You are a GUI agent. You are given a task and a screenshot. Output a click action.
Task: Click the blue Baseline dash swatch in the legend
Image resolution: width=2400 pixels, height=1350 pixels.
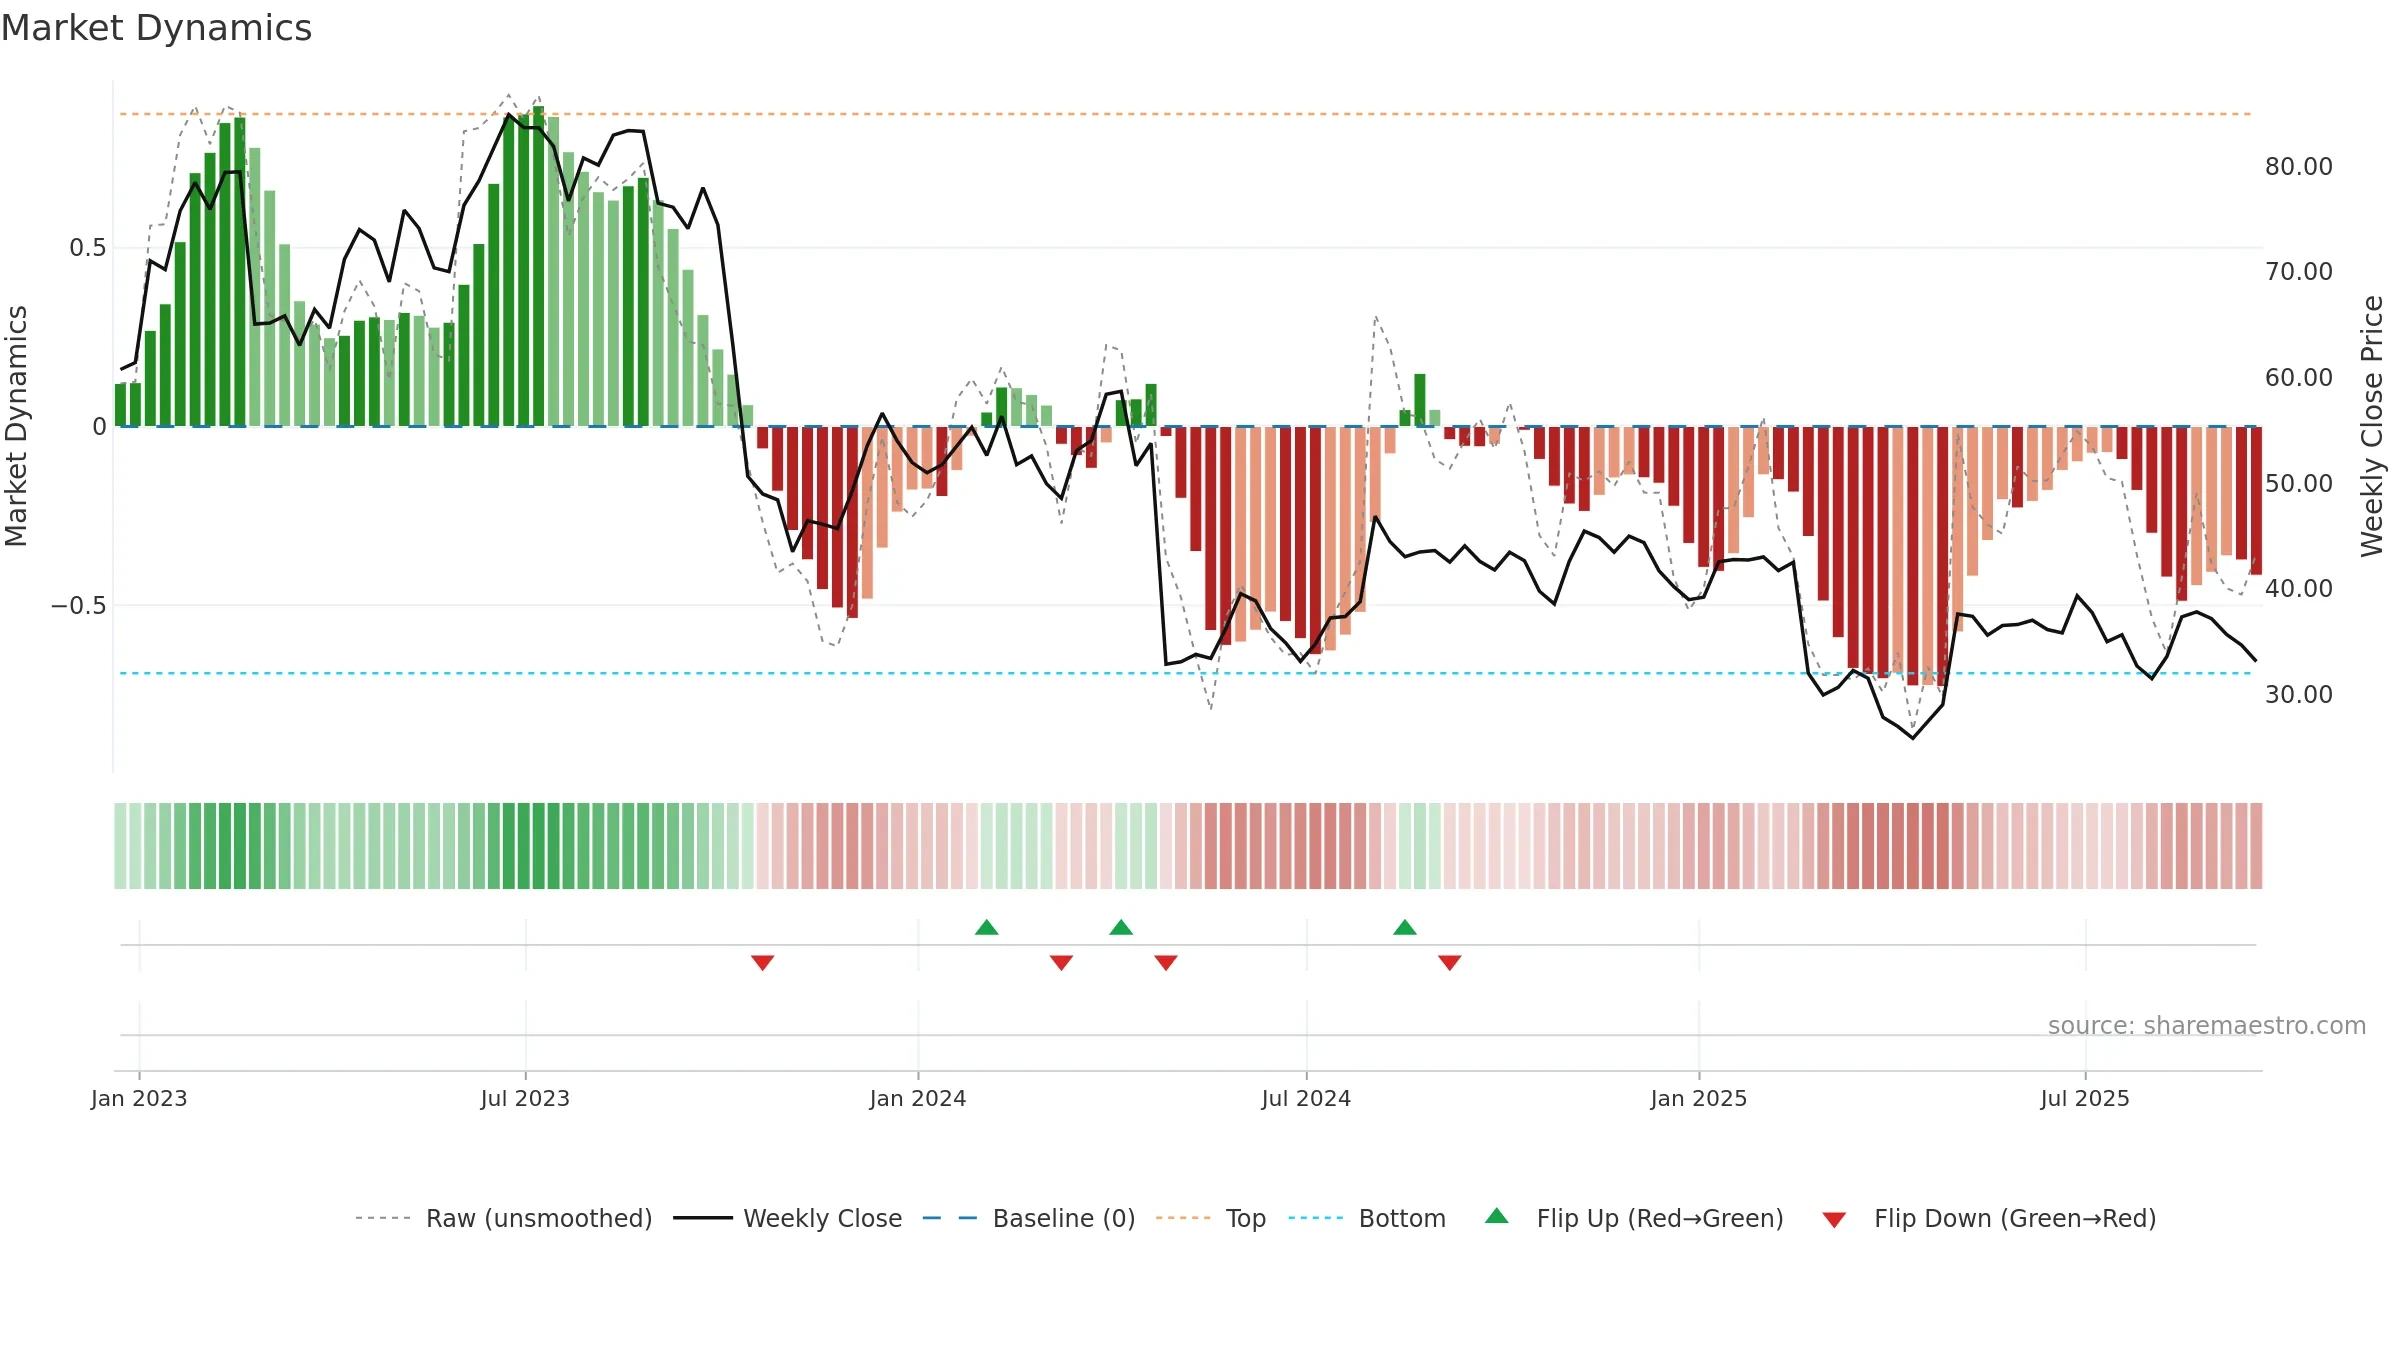coord(950,1218)
